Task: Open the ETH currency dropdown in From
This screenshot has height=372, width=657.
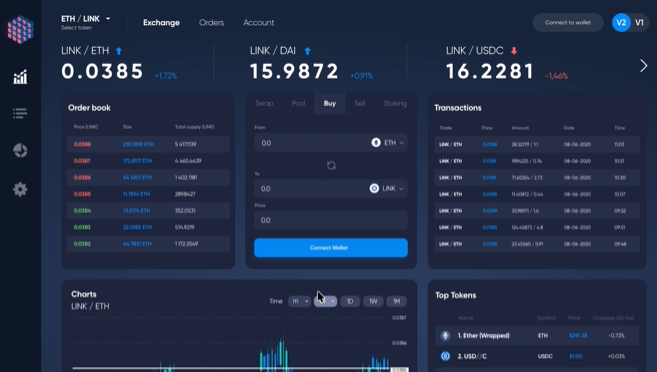Action: pos(388,143)
